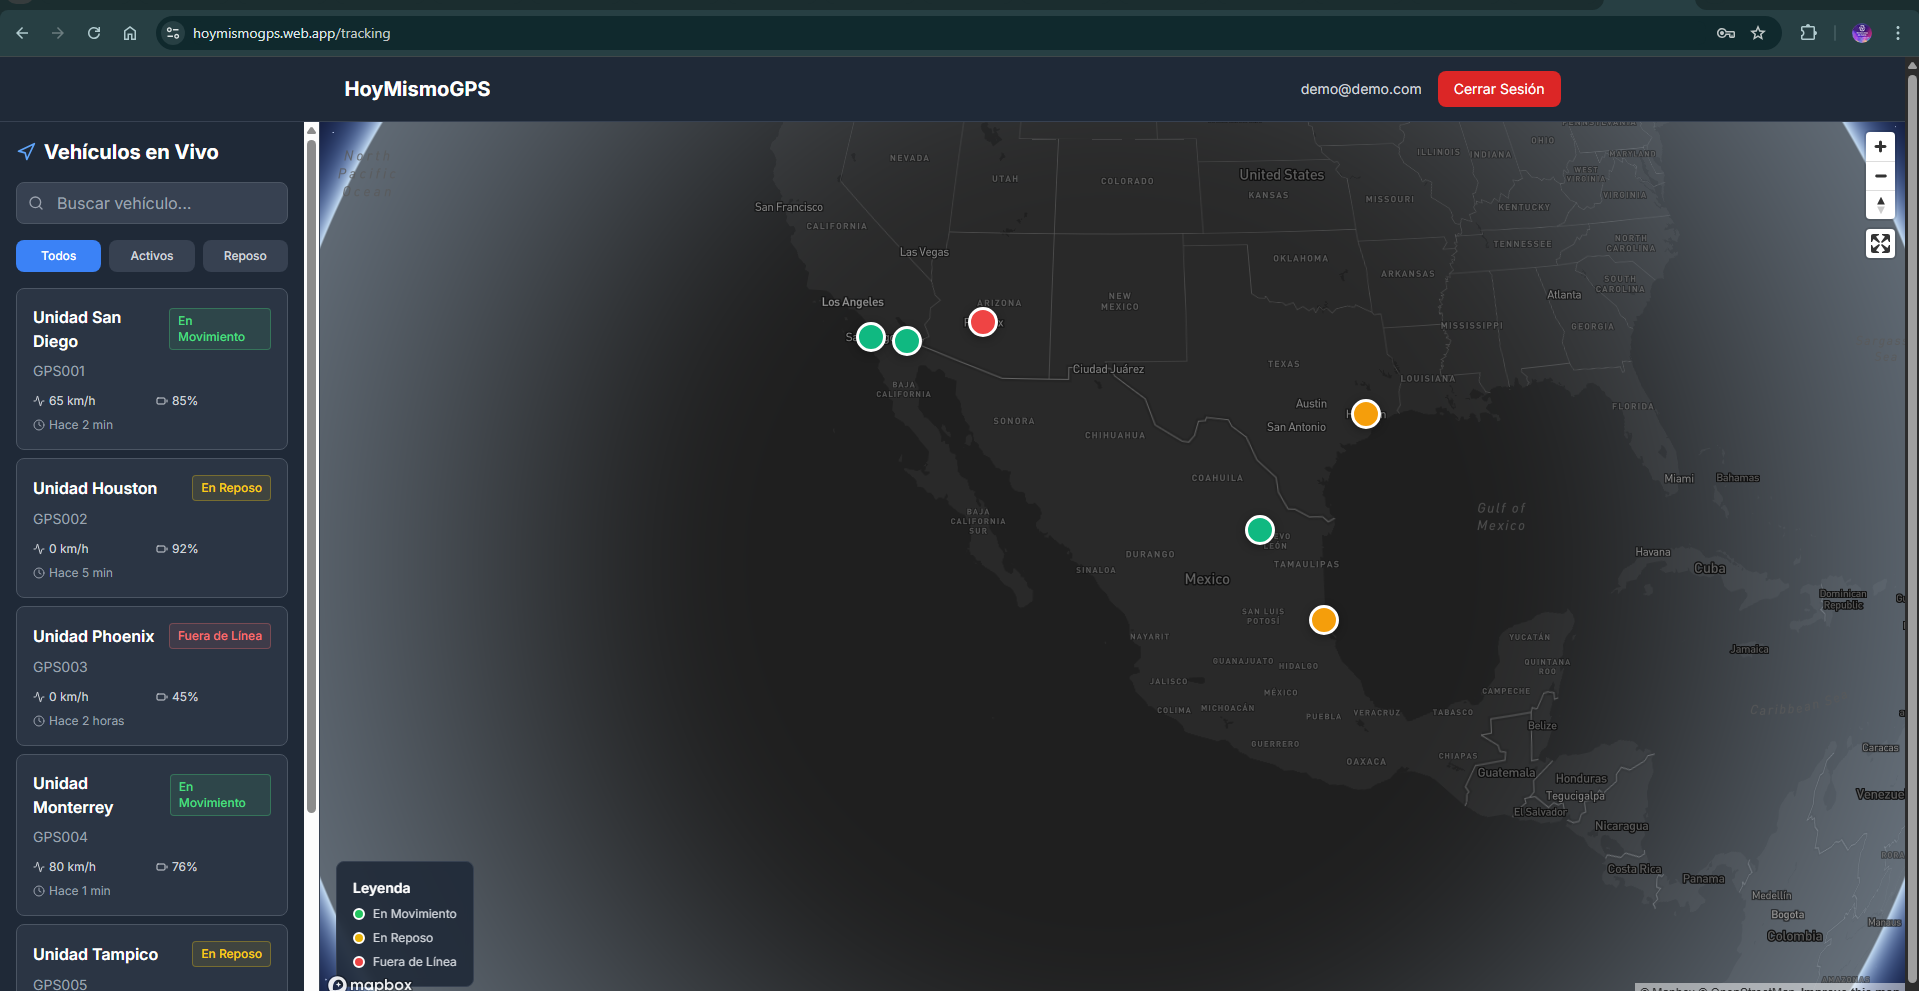
Task: Click the red offline marker in Arizona
Action: (982, 322)
